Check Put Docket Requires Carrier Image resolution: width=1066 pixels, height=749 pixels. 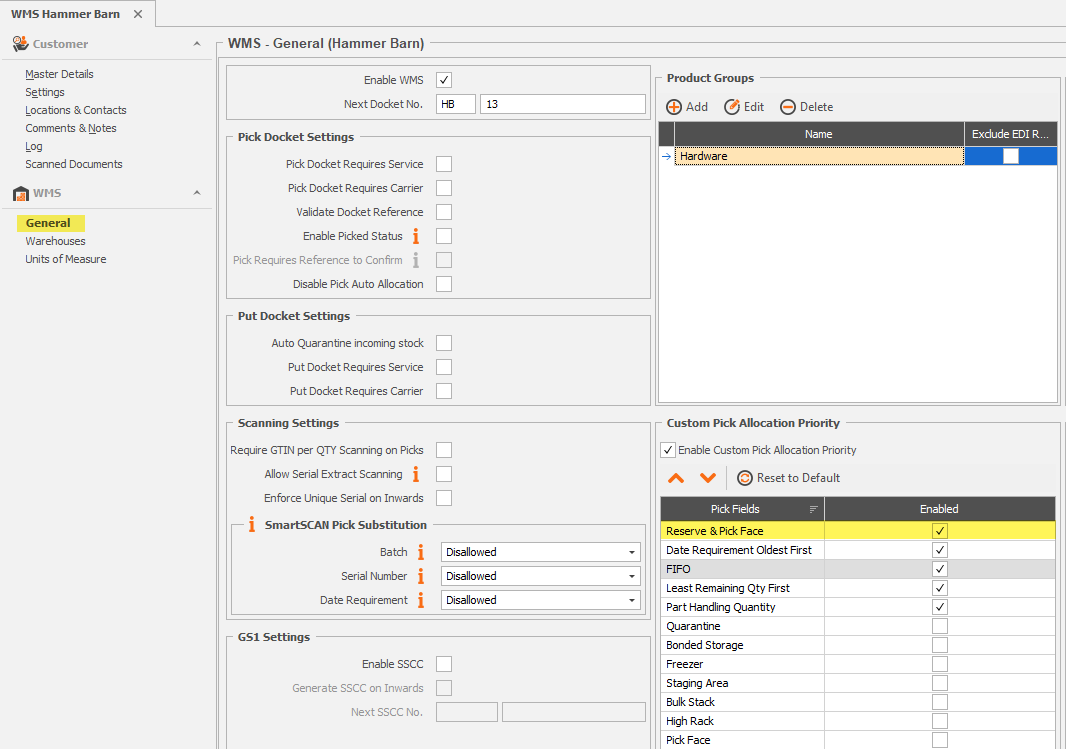point(444,391)
